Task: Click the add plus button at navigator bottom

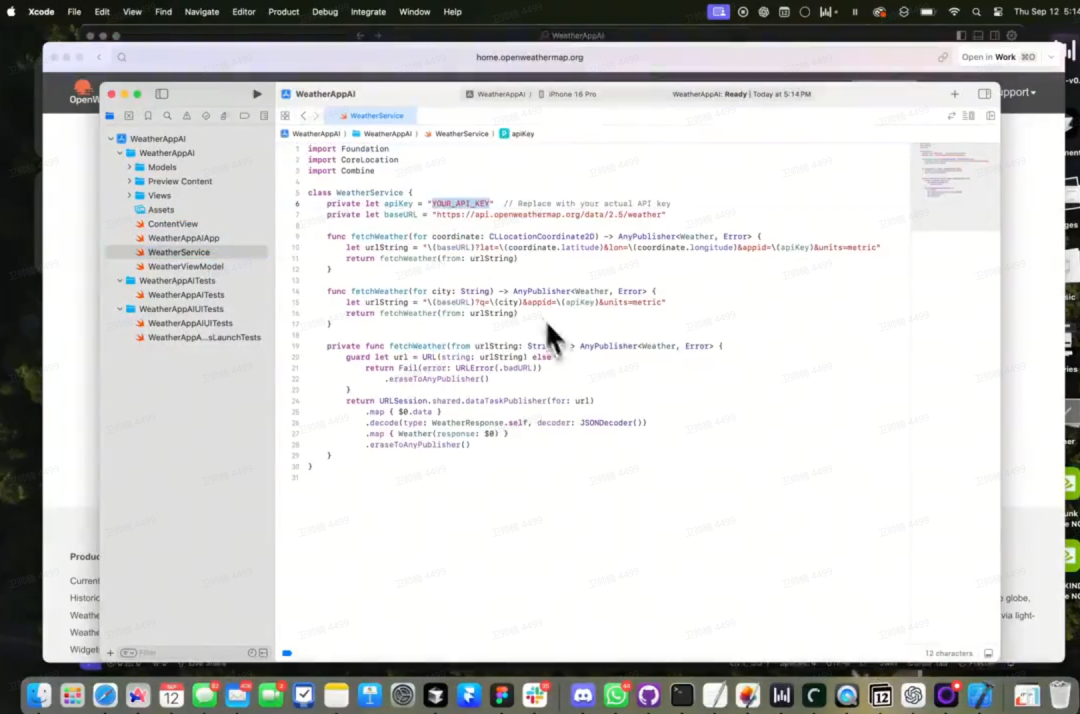Action: (110, 653)
